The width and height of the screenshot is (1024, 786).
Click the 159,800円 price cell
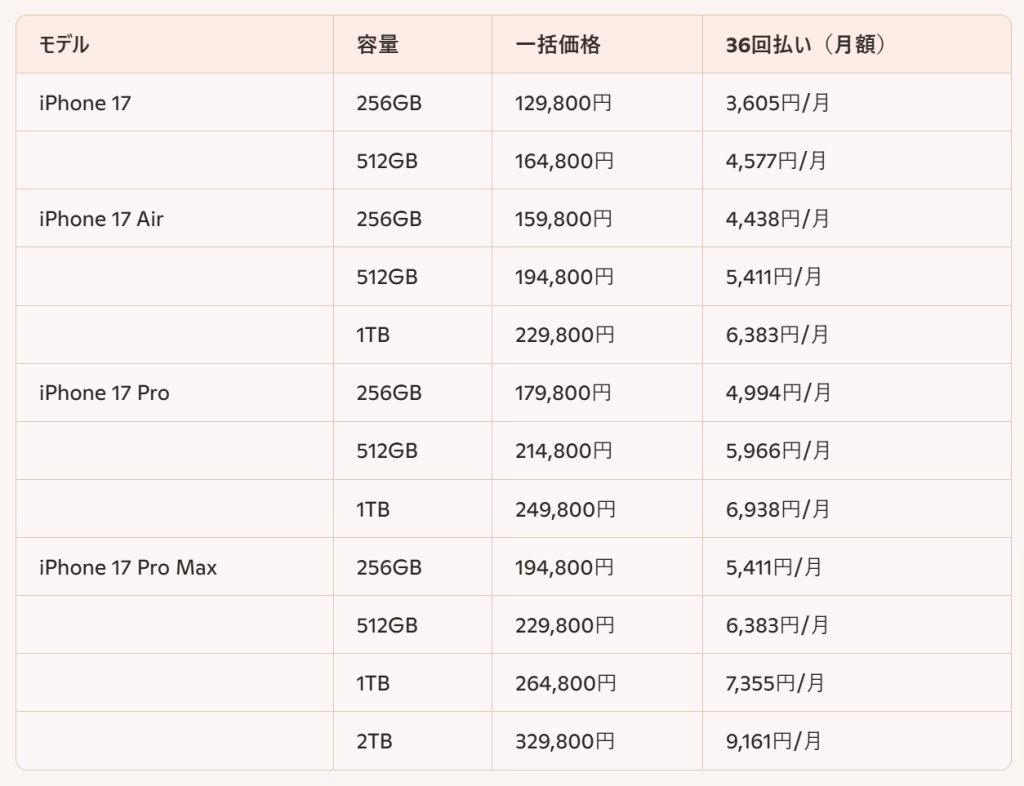(x=564, y=219)
